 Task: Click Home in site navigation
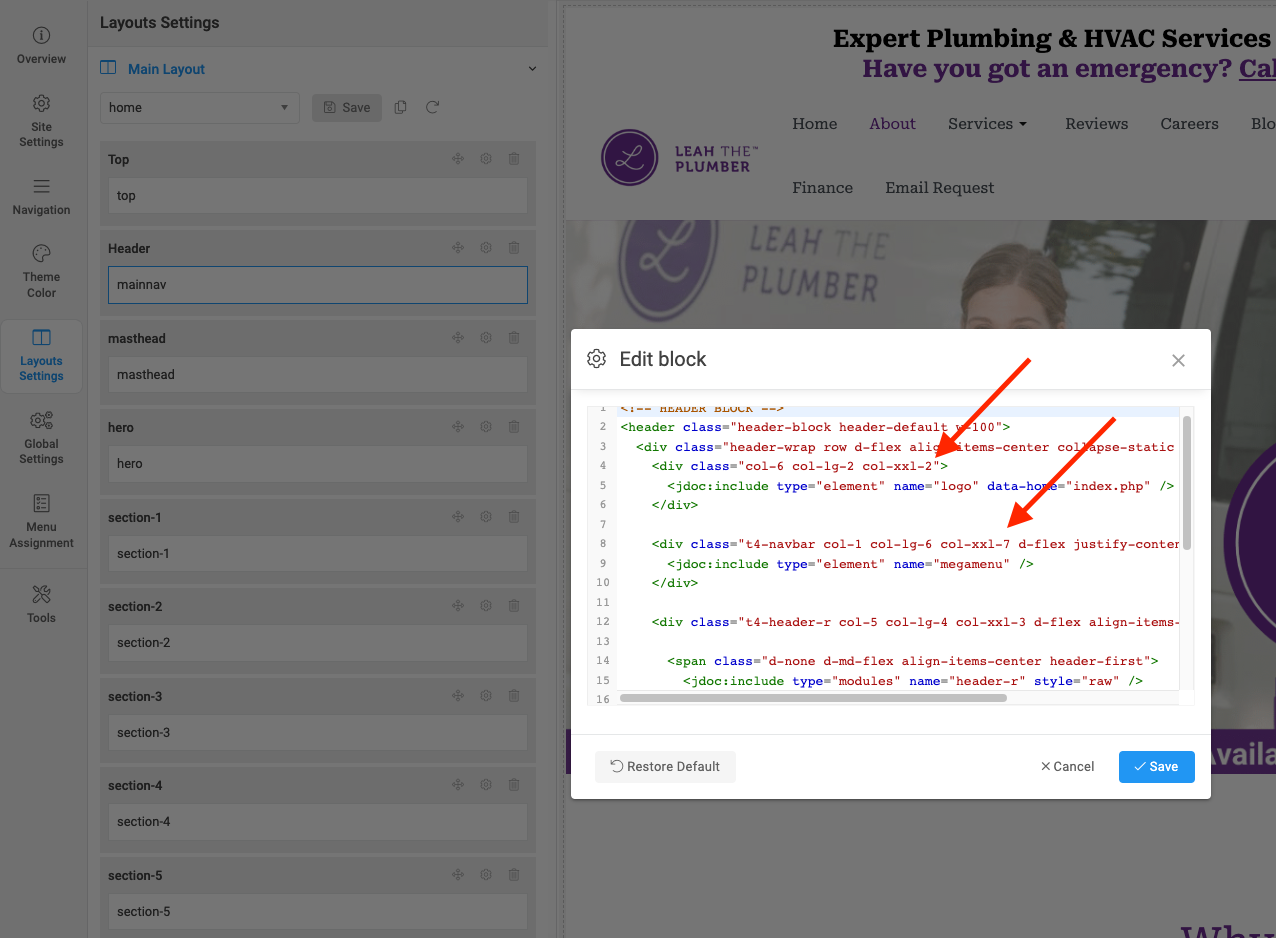[815, 124]
